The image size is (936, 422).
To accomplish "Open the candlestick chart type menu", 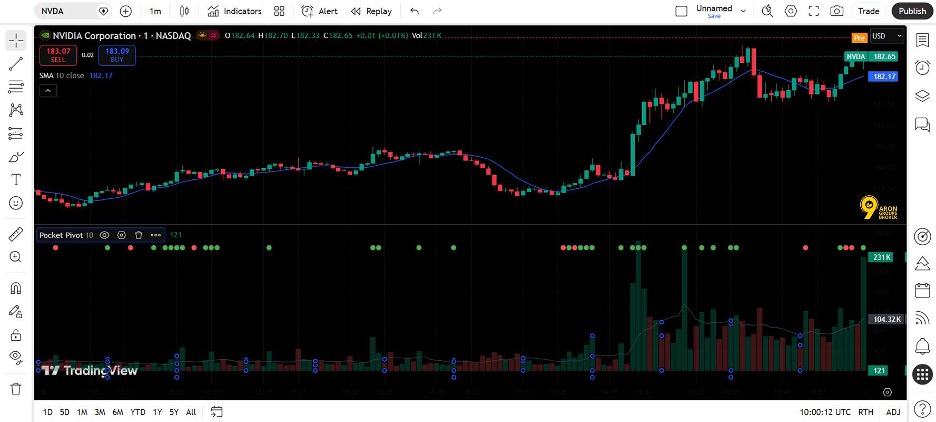I will tap(184, 11).
